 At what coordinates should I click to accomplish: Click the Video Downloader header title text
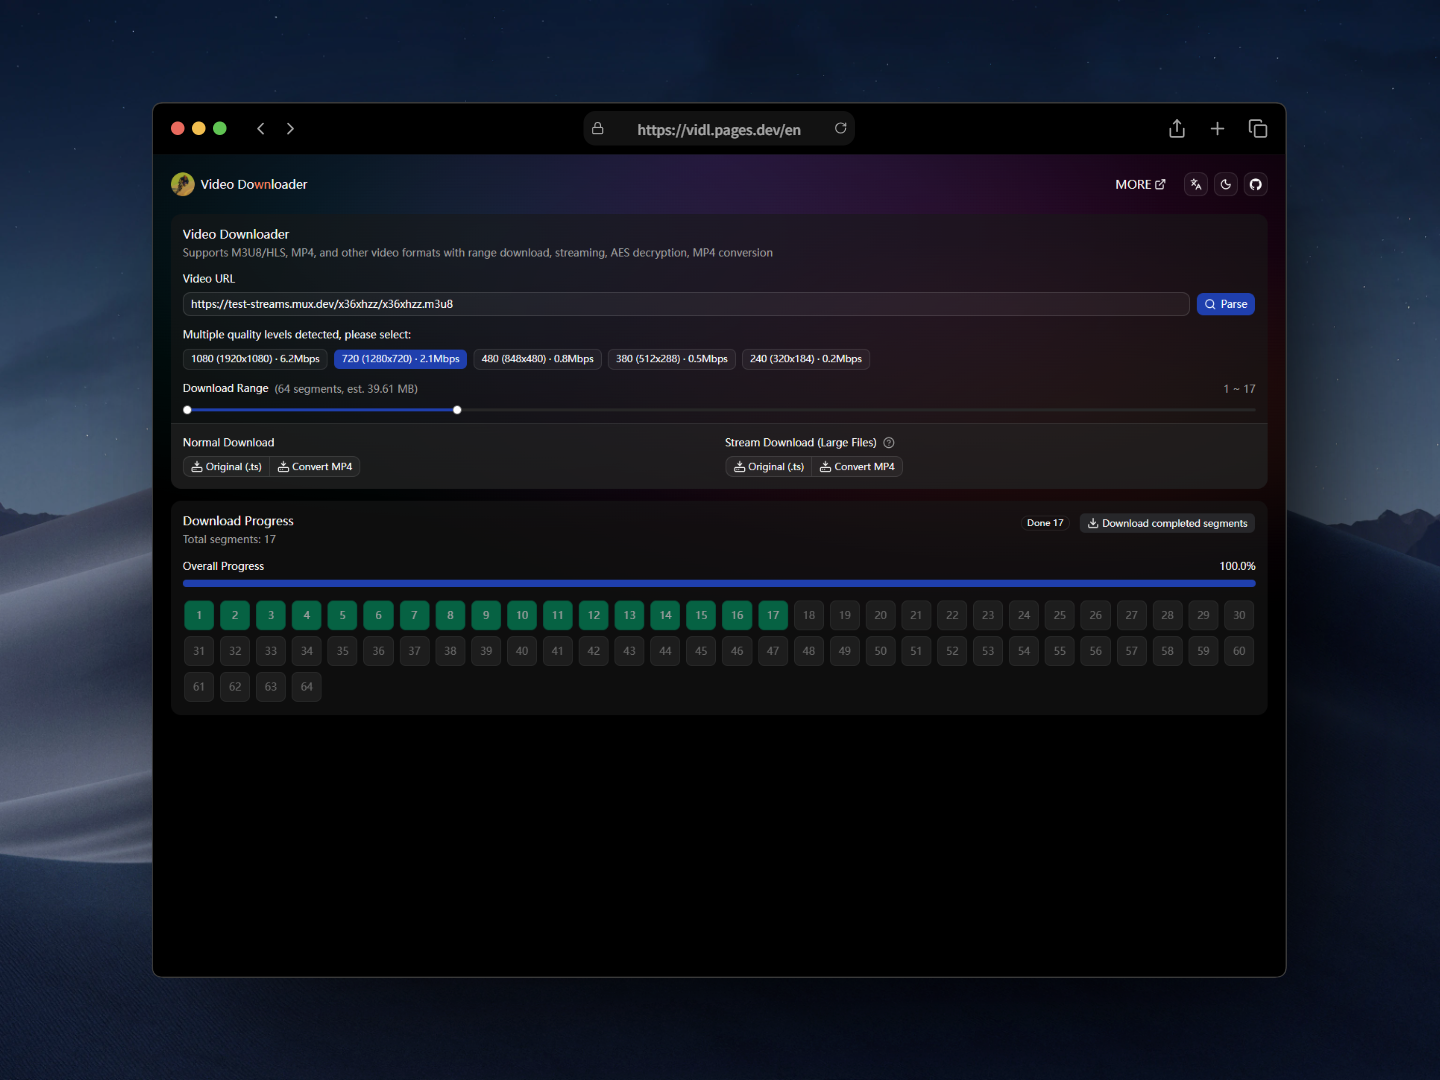click(x=254, y=184)
